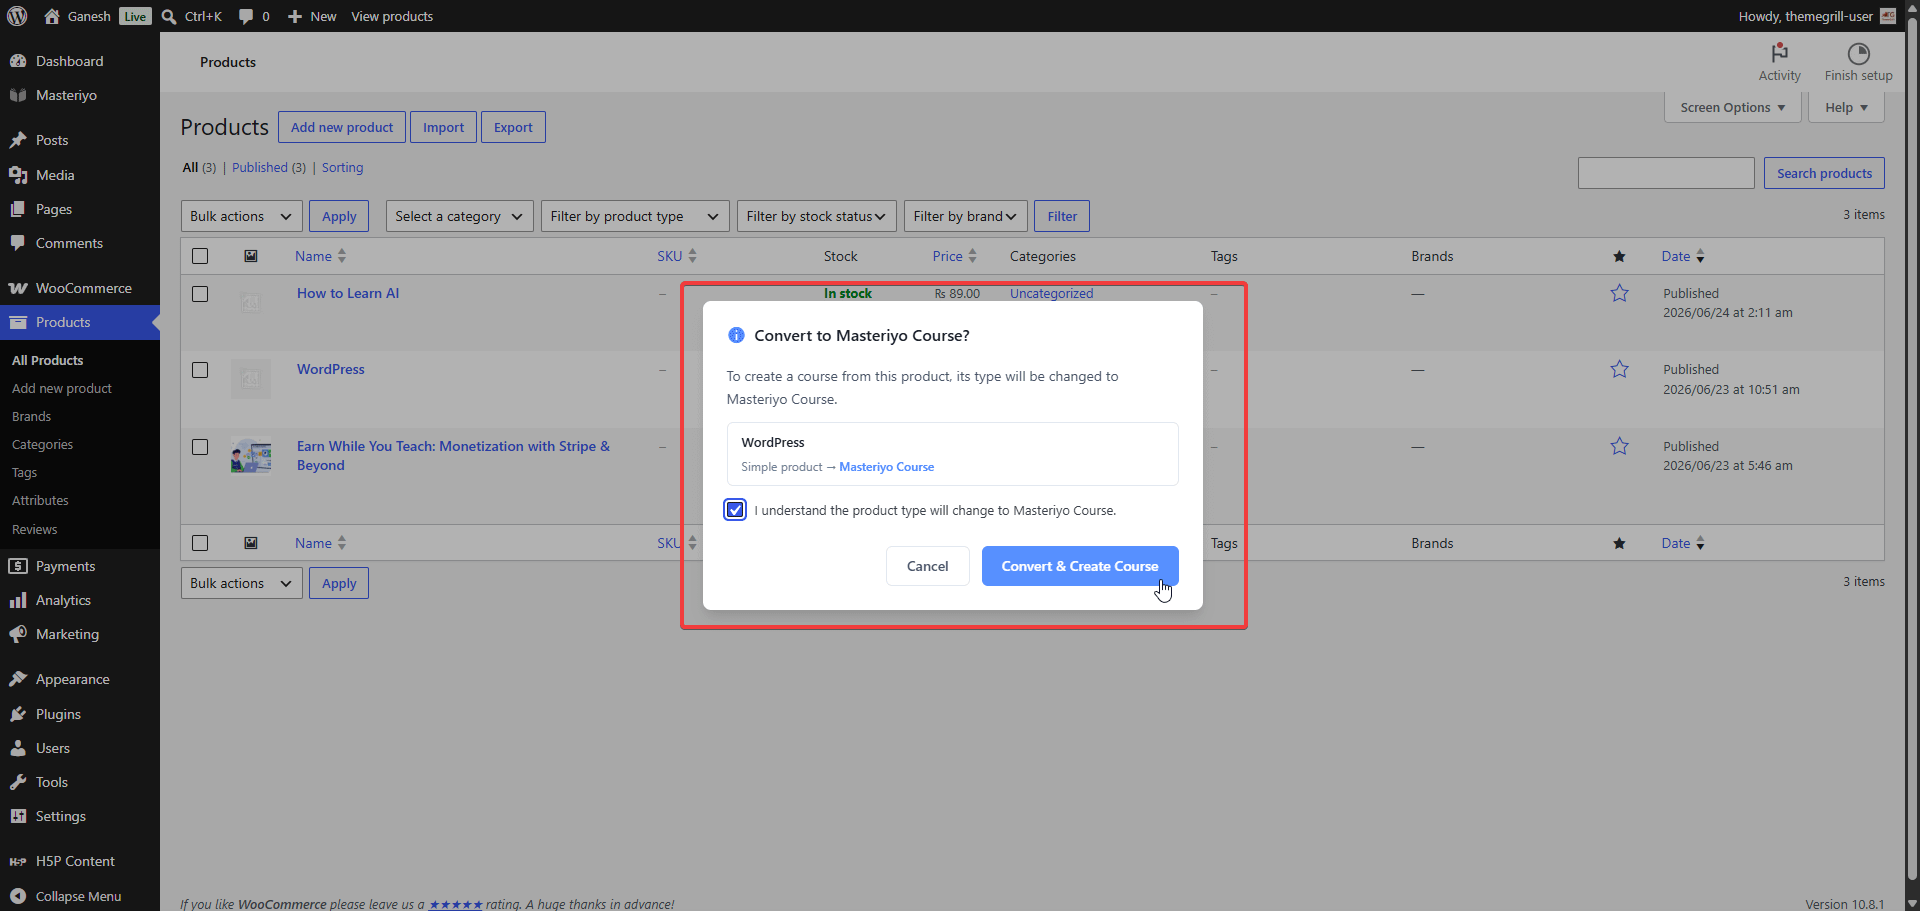Open Filter by stock status dropdown
This screenshot has width=1920, height=911.
click(817, 216)
